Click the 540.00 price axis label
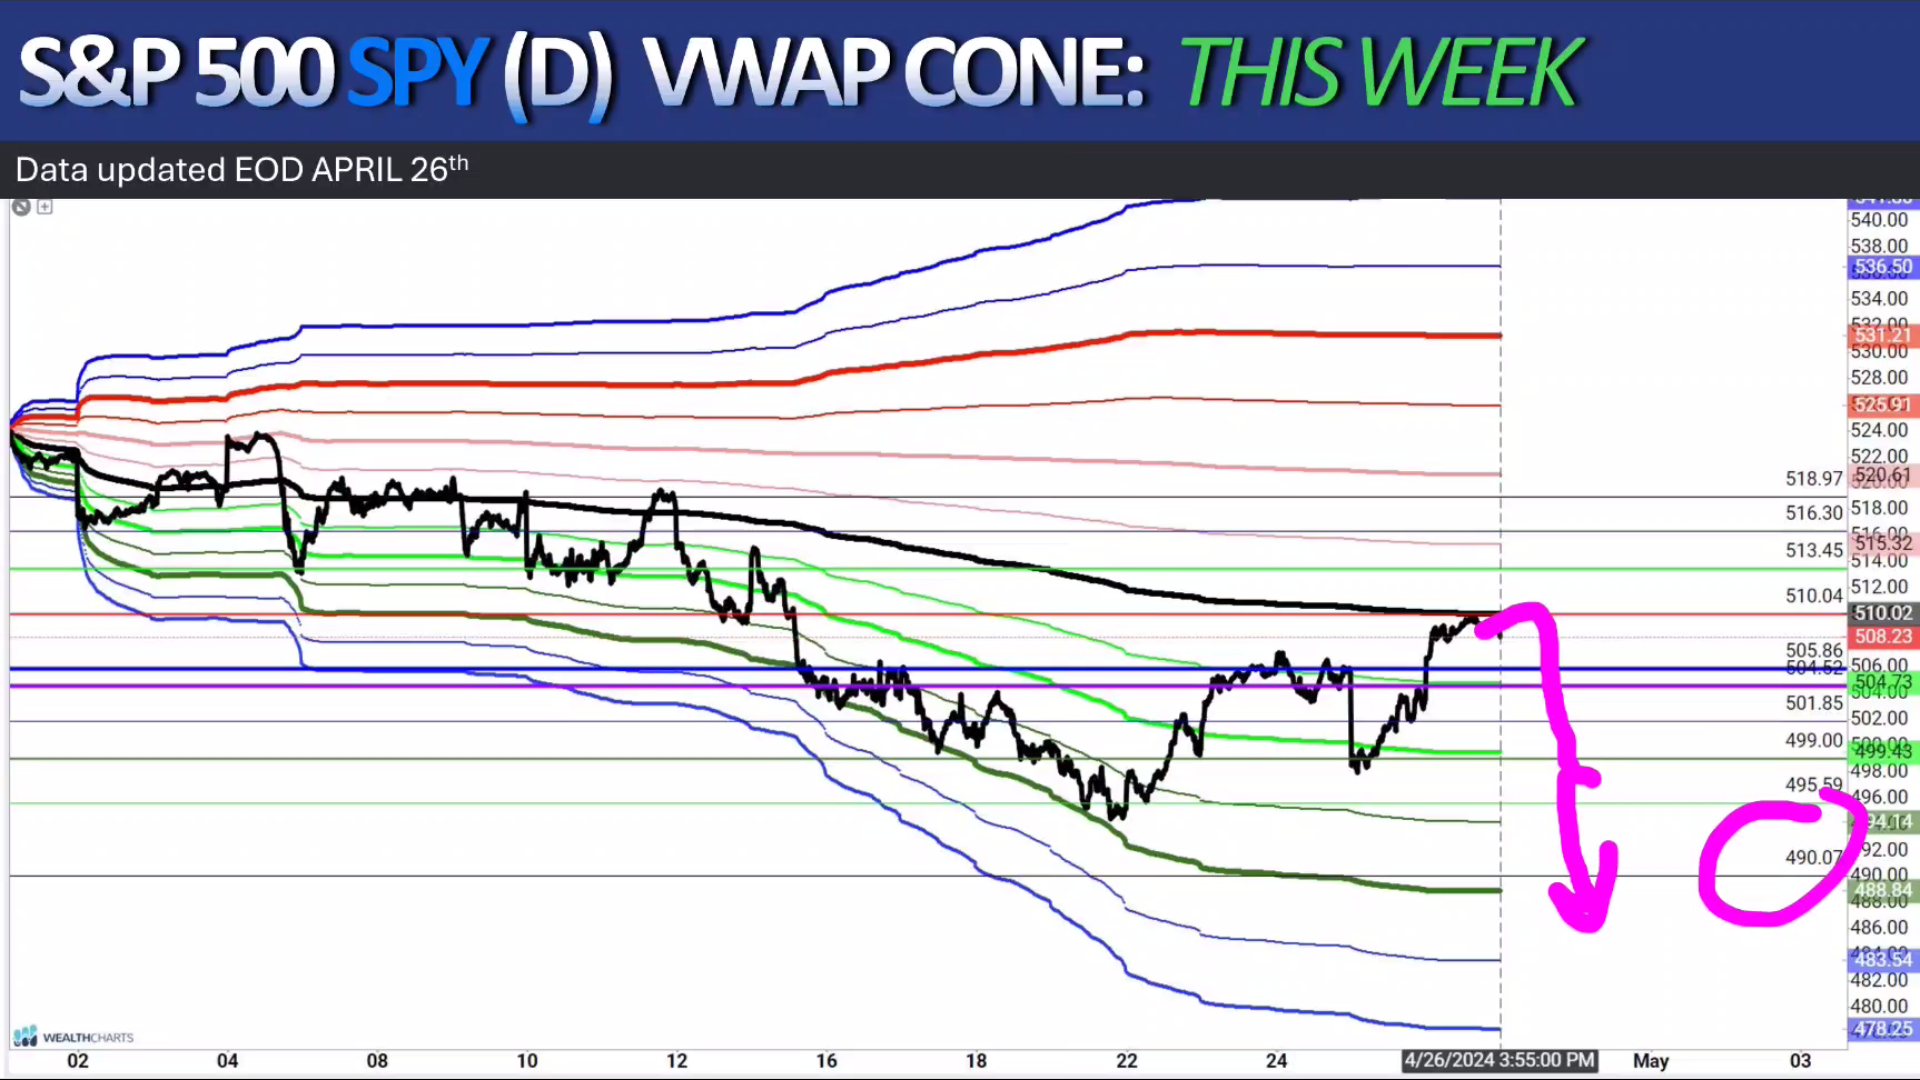The image size is (1920, 1080). point(1879,220)
